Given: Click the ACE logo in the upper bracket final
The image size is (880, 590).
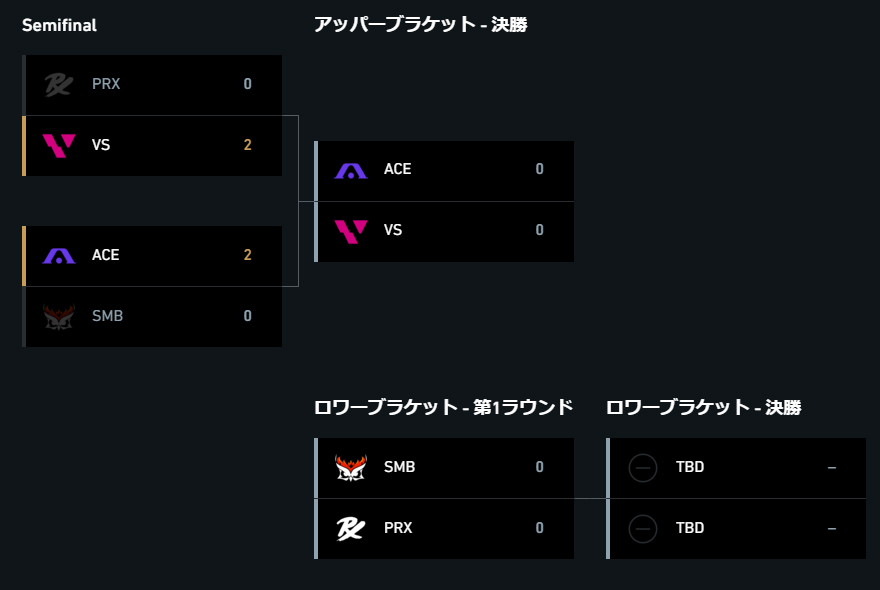Looking at the screenshot, I should (x=351, y=171).
